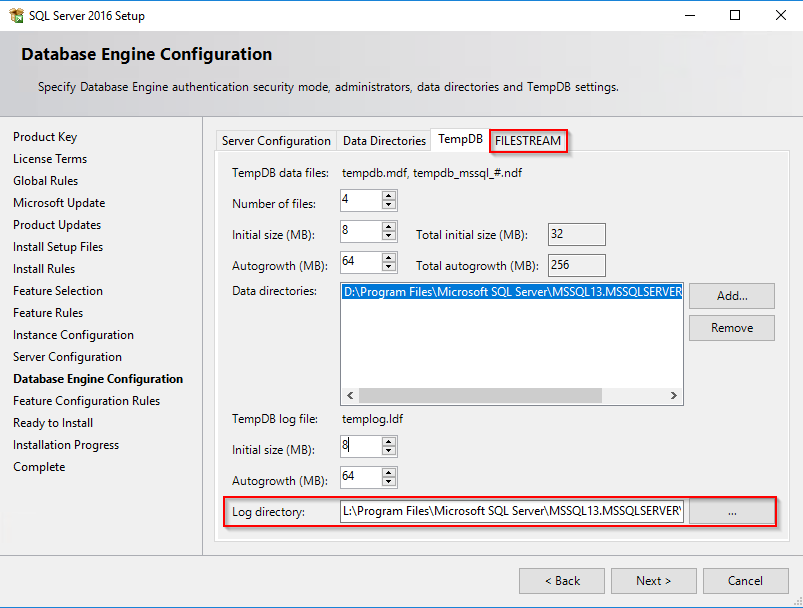803x608 pixels.
Task: Click the tempdb.mdf data files text
Action: pos(432,173)
